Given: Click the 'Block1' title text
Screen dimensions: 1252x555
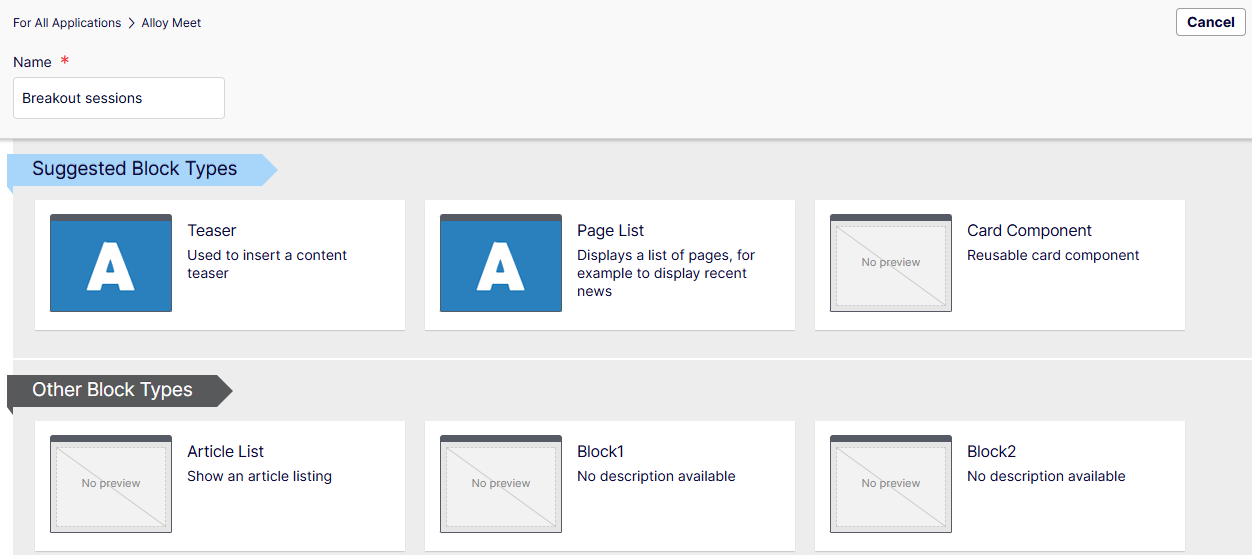Looking at the screenshot, I should point(601,451).
